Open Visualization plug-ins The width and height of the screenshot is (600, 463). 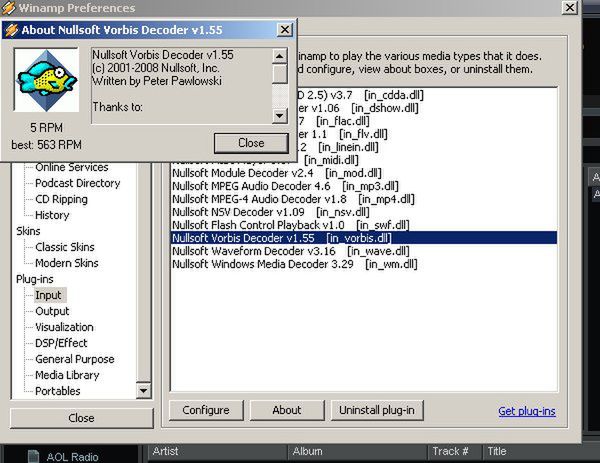(x=64, y=327)
